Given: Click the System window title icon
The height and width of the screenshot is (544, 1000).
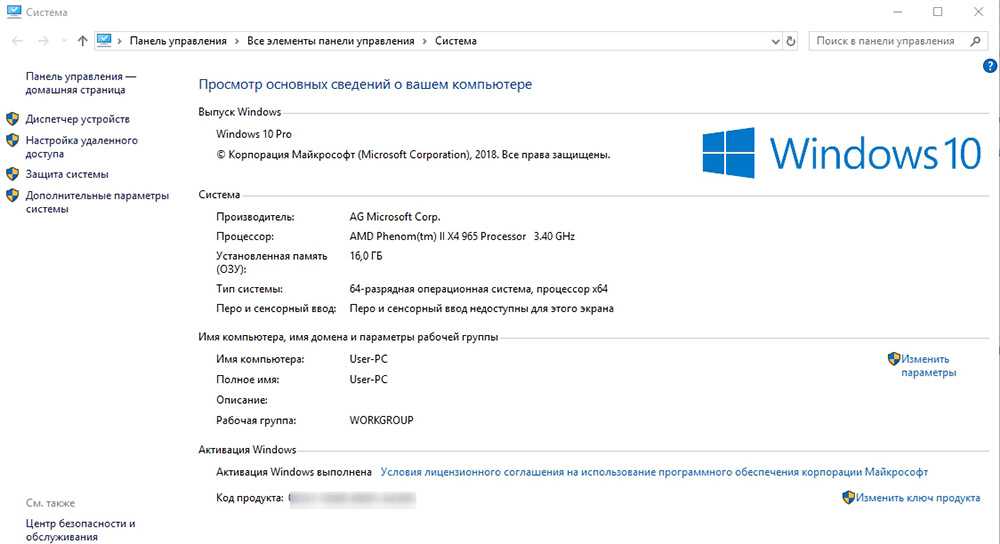Looking at the screenshot, I should click(13, 11).
